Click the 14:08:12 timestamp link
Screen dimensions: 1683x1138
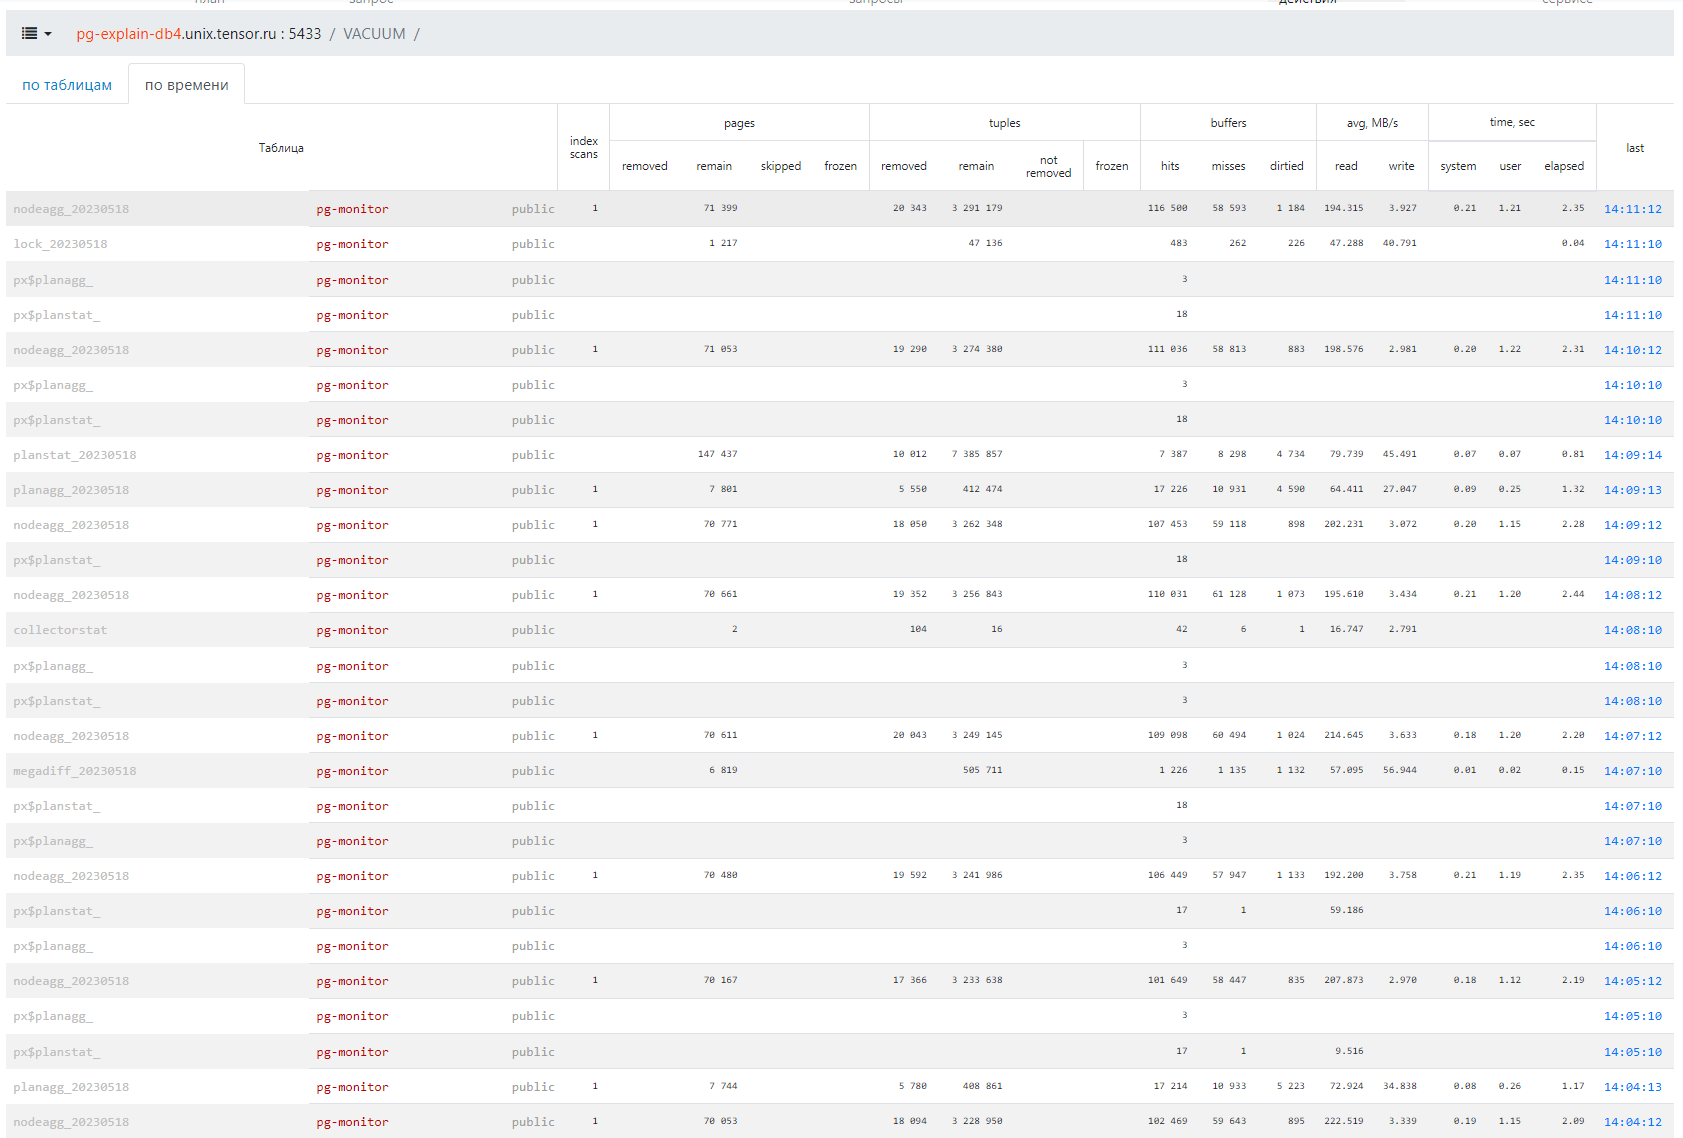point(1632,595)
